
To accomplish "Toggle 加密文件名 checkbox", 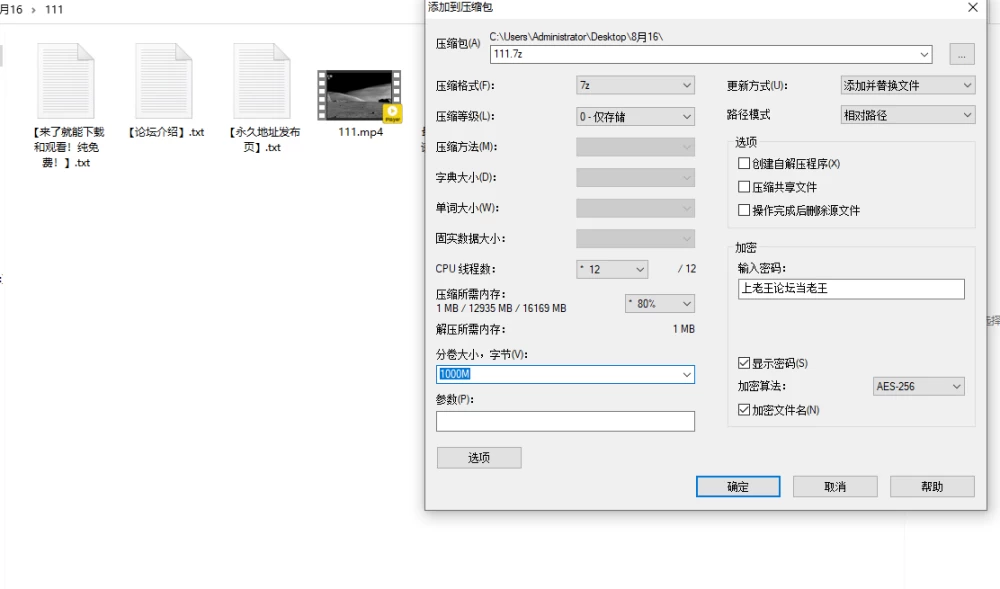I will pyautogui.click(x=744, y=409).
